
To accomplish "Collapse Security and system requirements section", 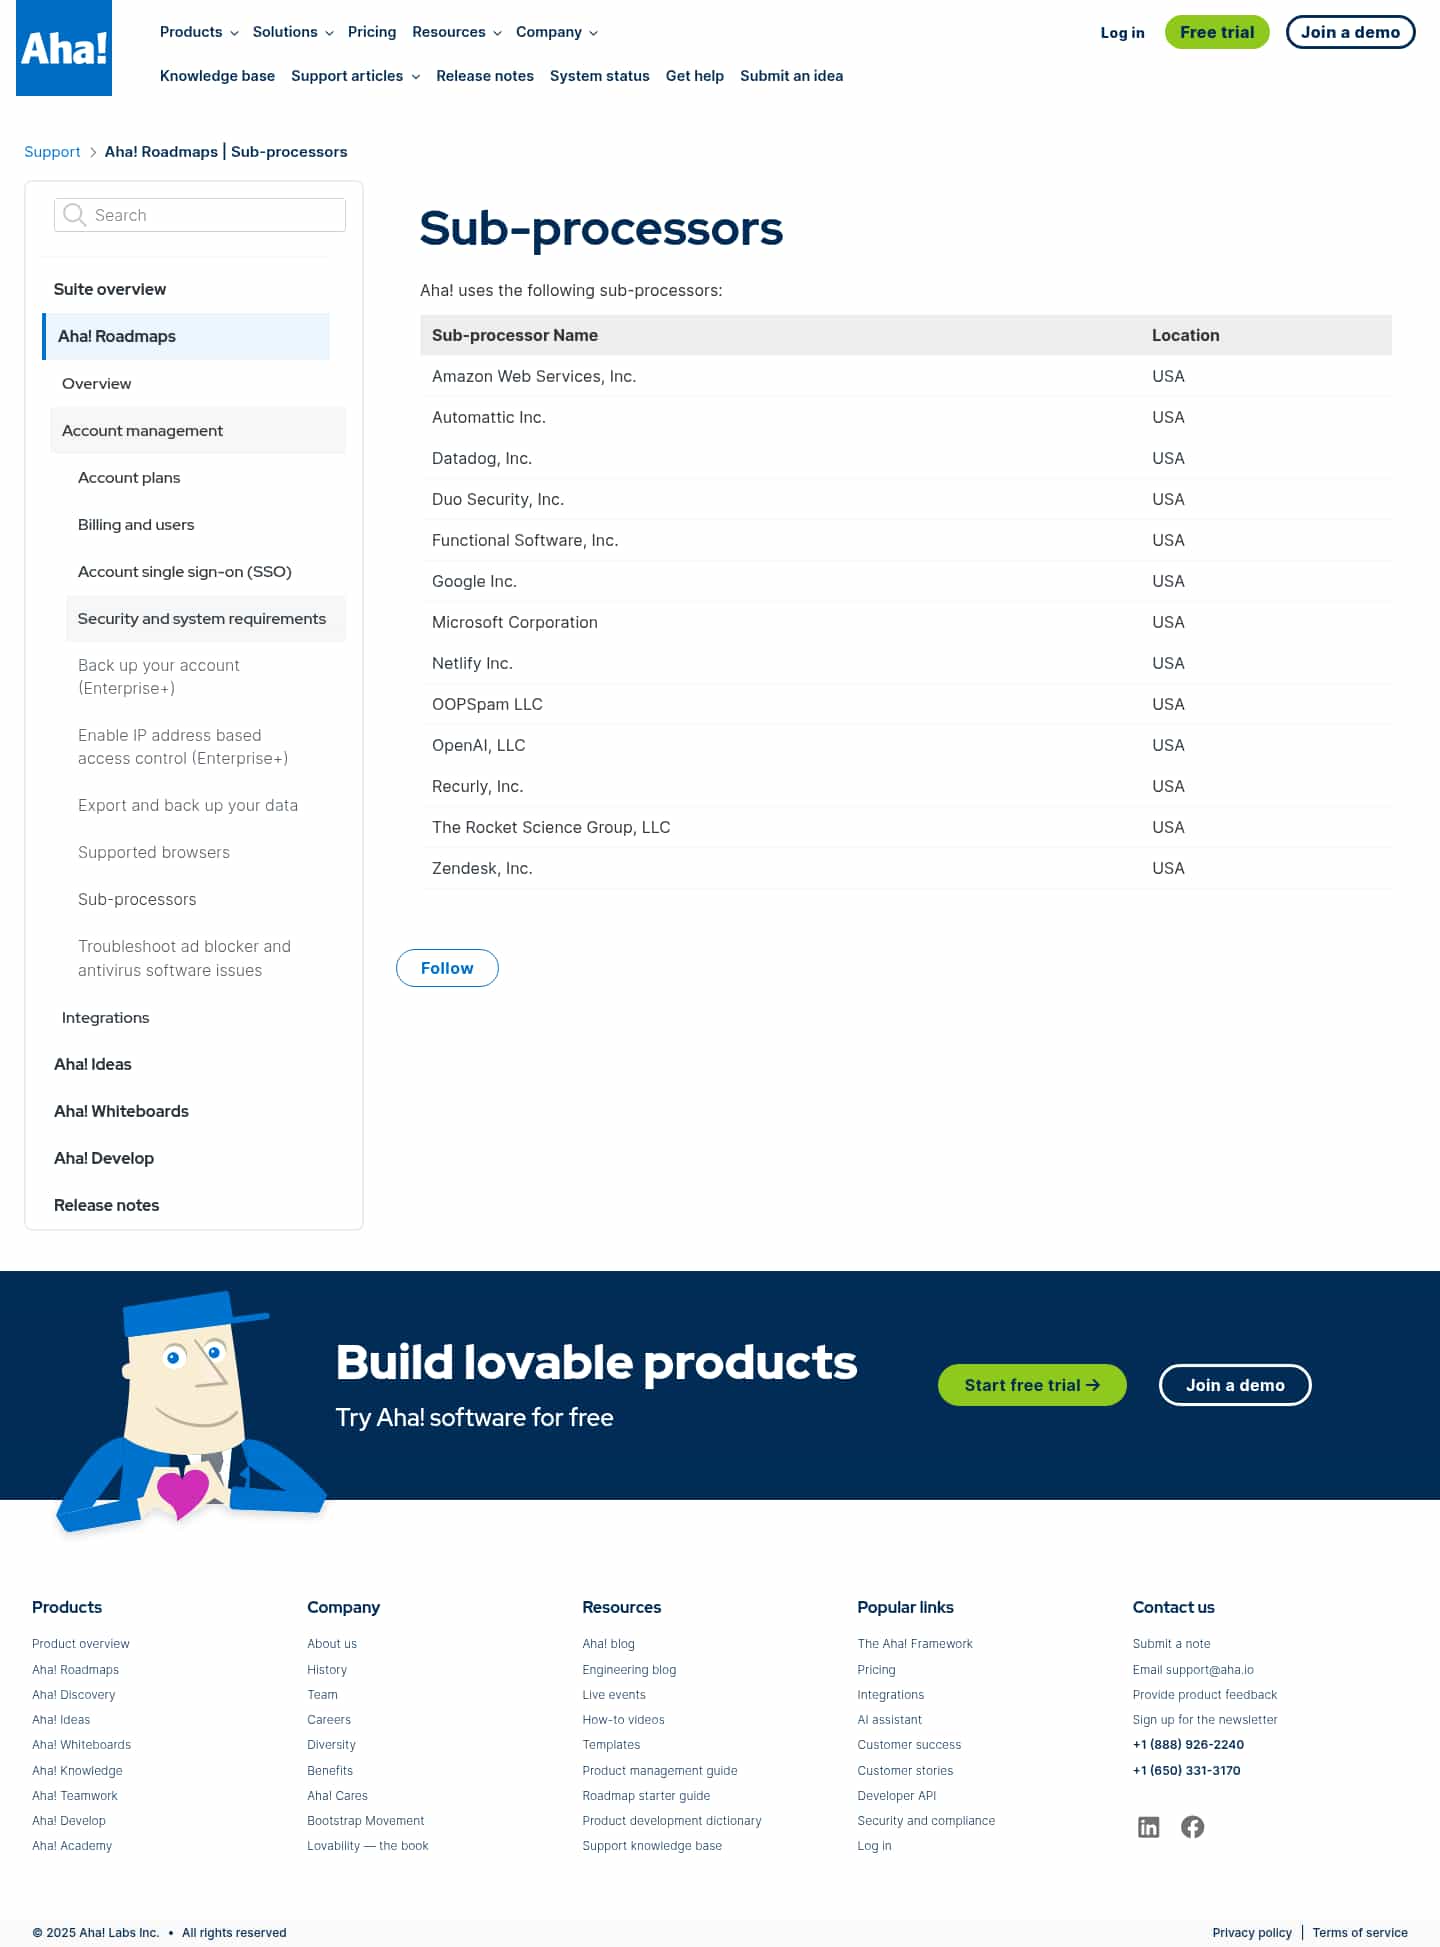I will click(206, 618).
